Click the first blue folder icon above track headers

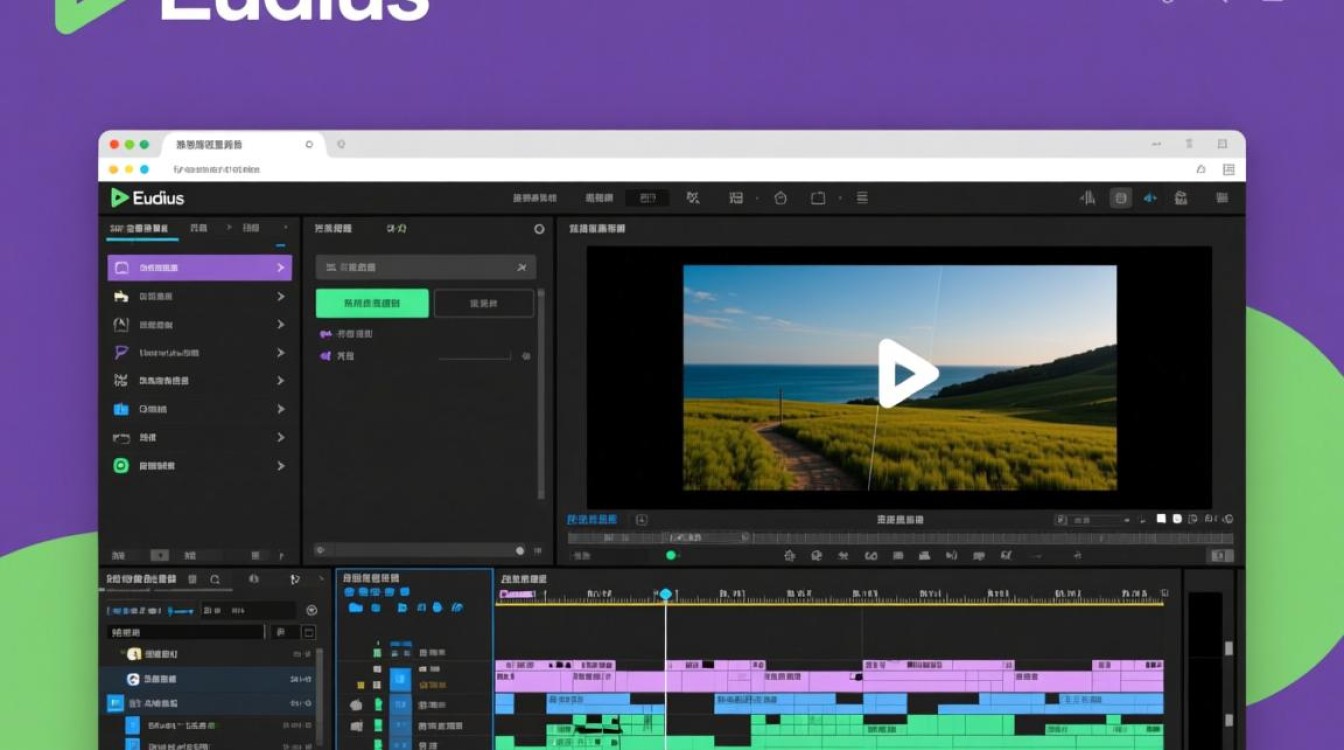coord(355,607)
